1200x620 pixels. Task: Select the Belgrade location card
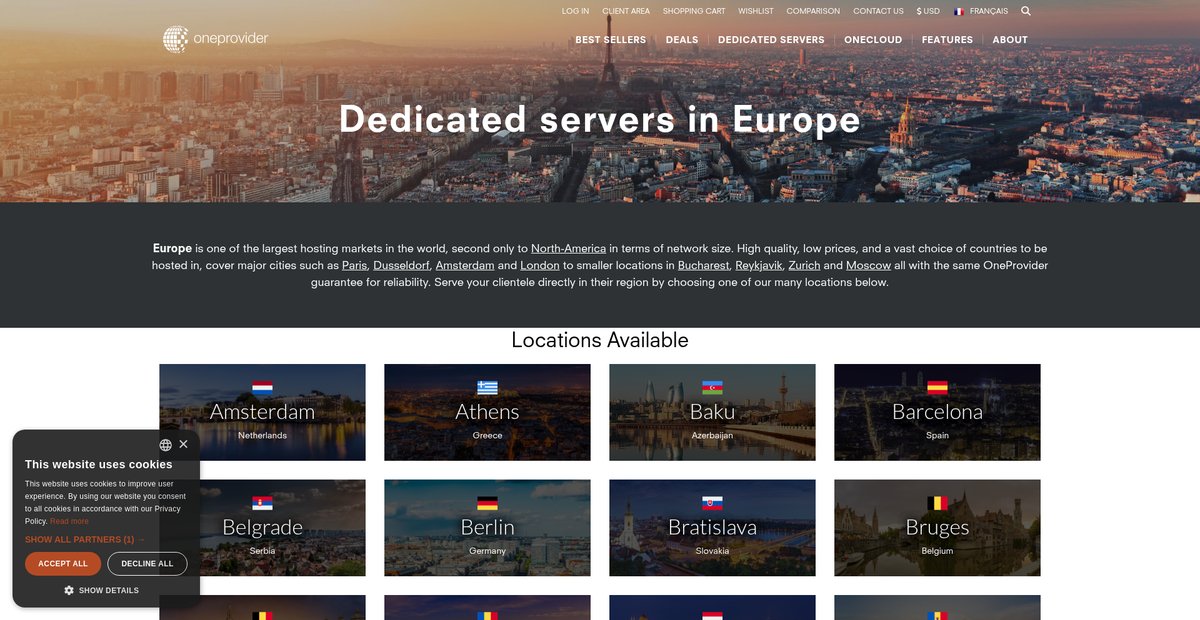pos(262,528)
